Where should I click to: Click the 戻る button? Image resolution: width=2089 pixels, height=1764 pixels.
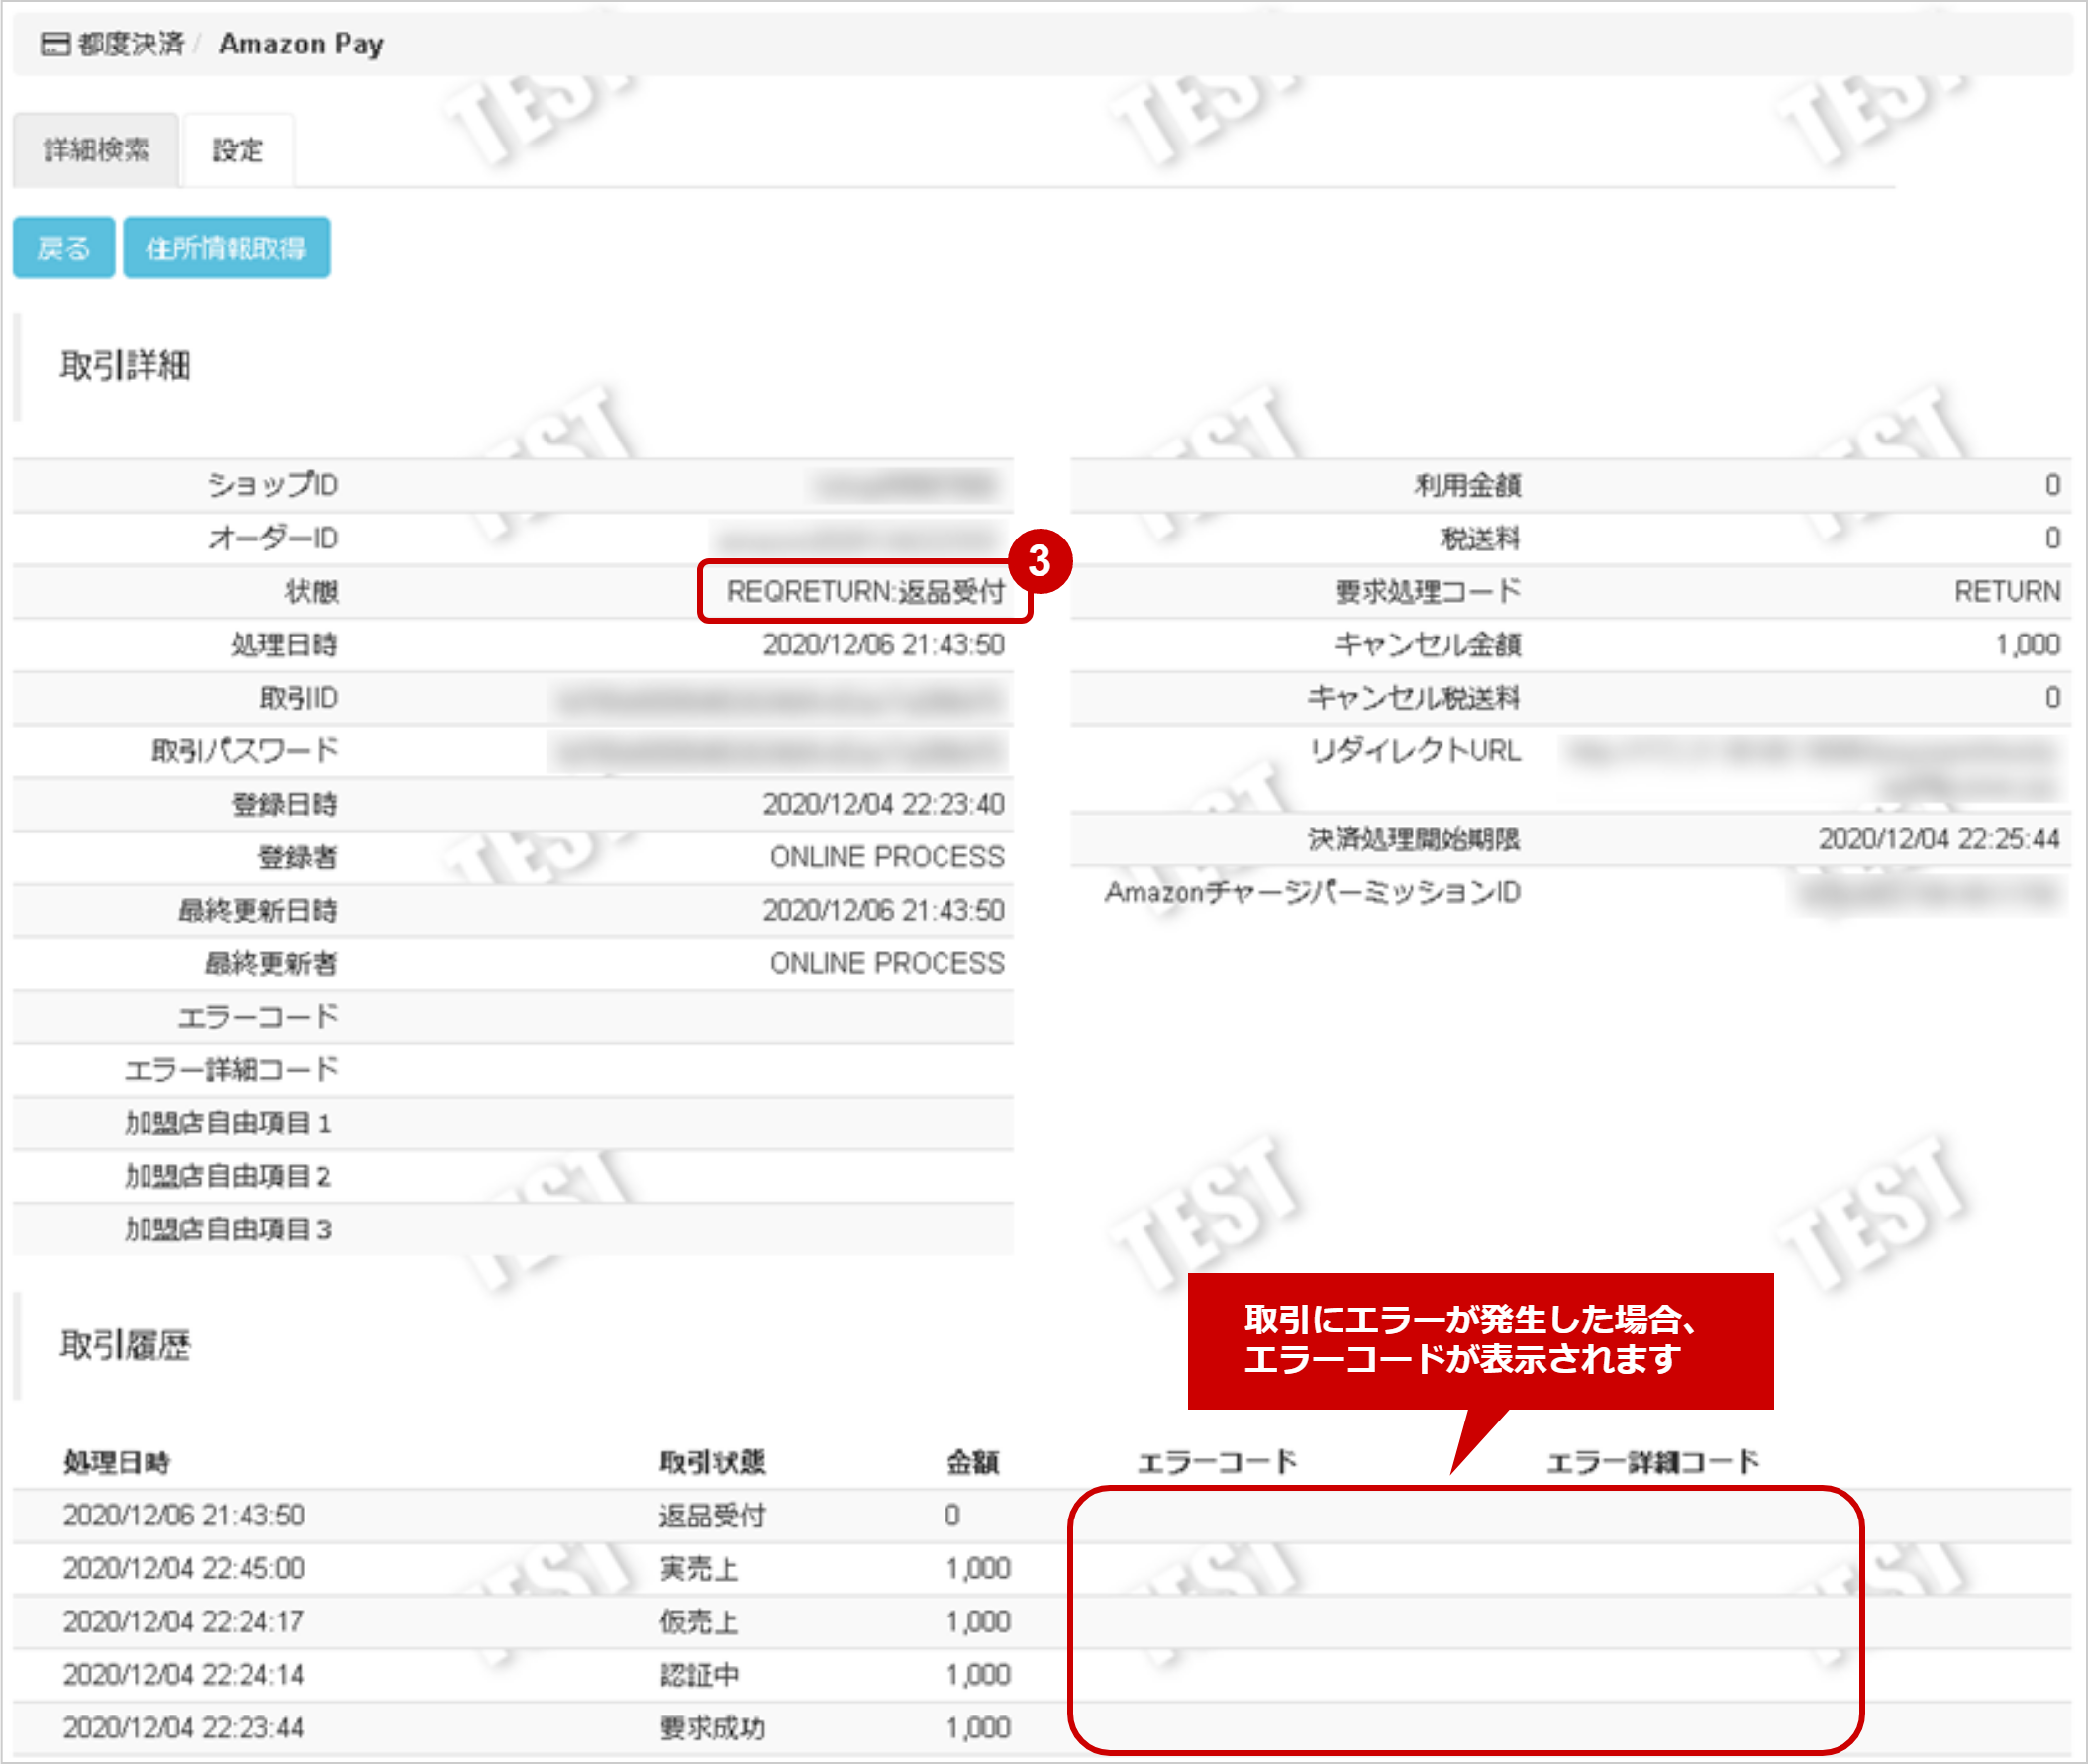(63, 246)
